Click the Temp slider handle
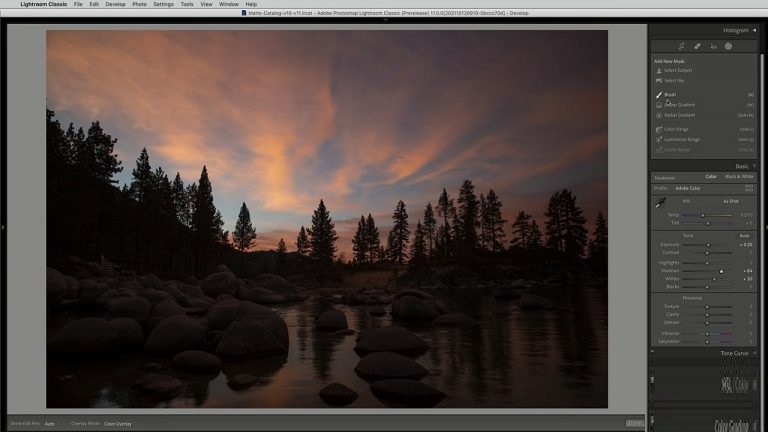Image resolution: width=768 pixels, height=432 pixels. click(702, 216)
